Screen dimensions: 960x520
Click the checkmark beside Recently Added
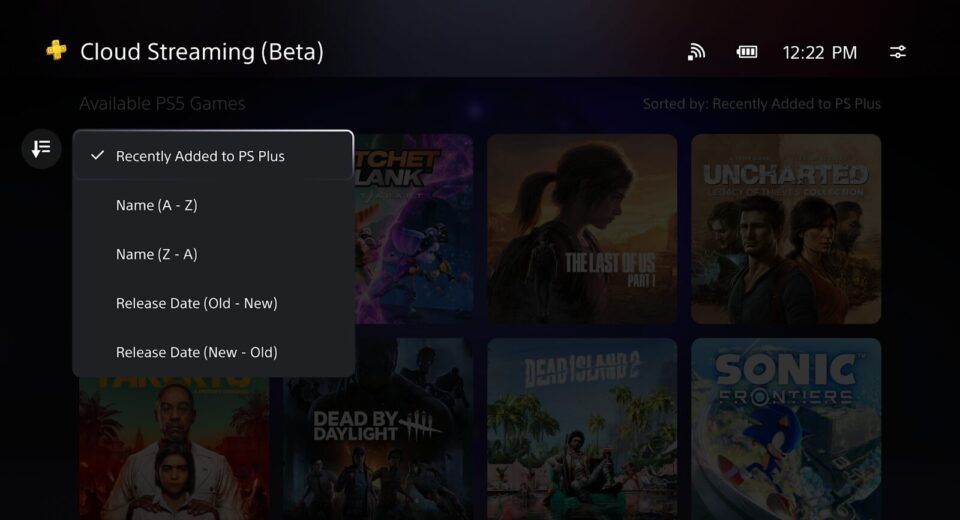click(97, 156)
